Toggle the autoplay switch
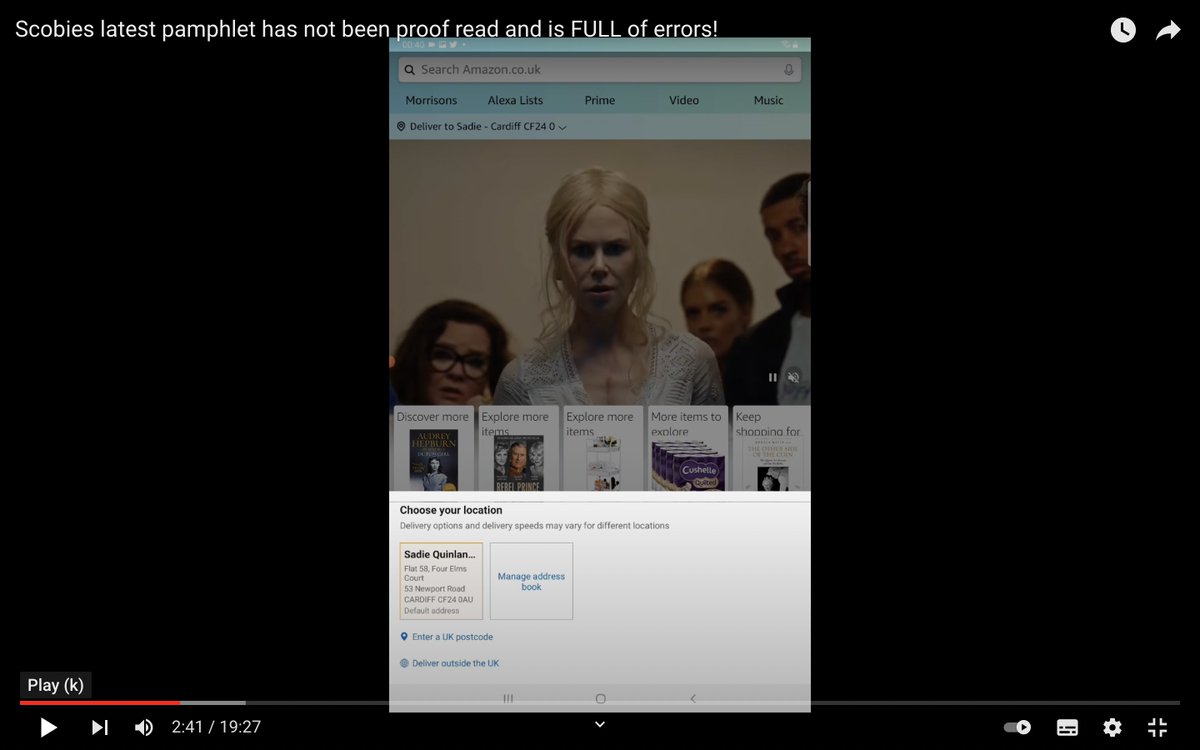The width and height of the screenshot is (1200, 750). (x=1017, y=728)
